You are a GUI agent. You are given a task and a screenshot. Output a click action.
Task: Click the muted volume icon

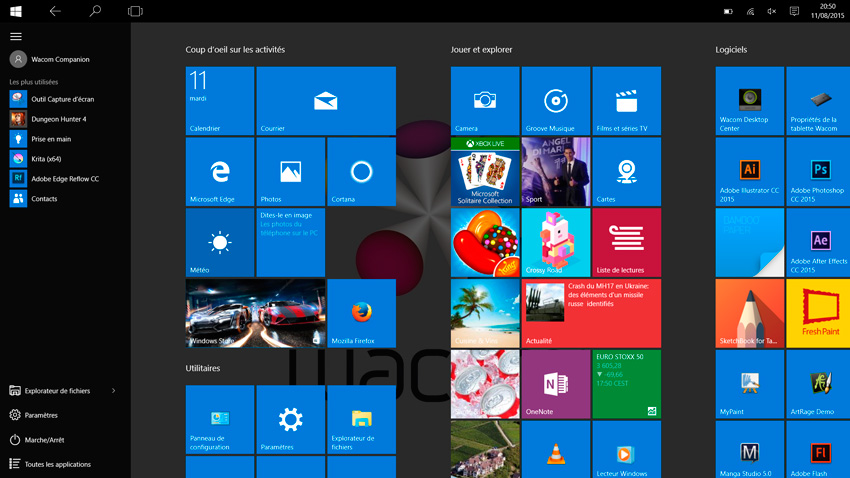(x=771, y=11)
